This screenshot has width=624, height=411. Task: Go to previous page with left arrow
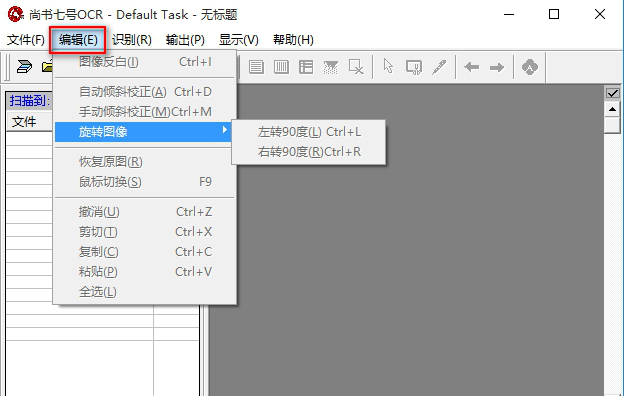[x=472, y=67]
